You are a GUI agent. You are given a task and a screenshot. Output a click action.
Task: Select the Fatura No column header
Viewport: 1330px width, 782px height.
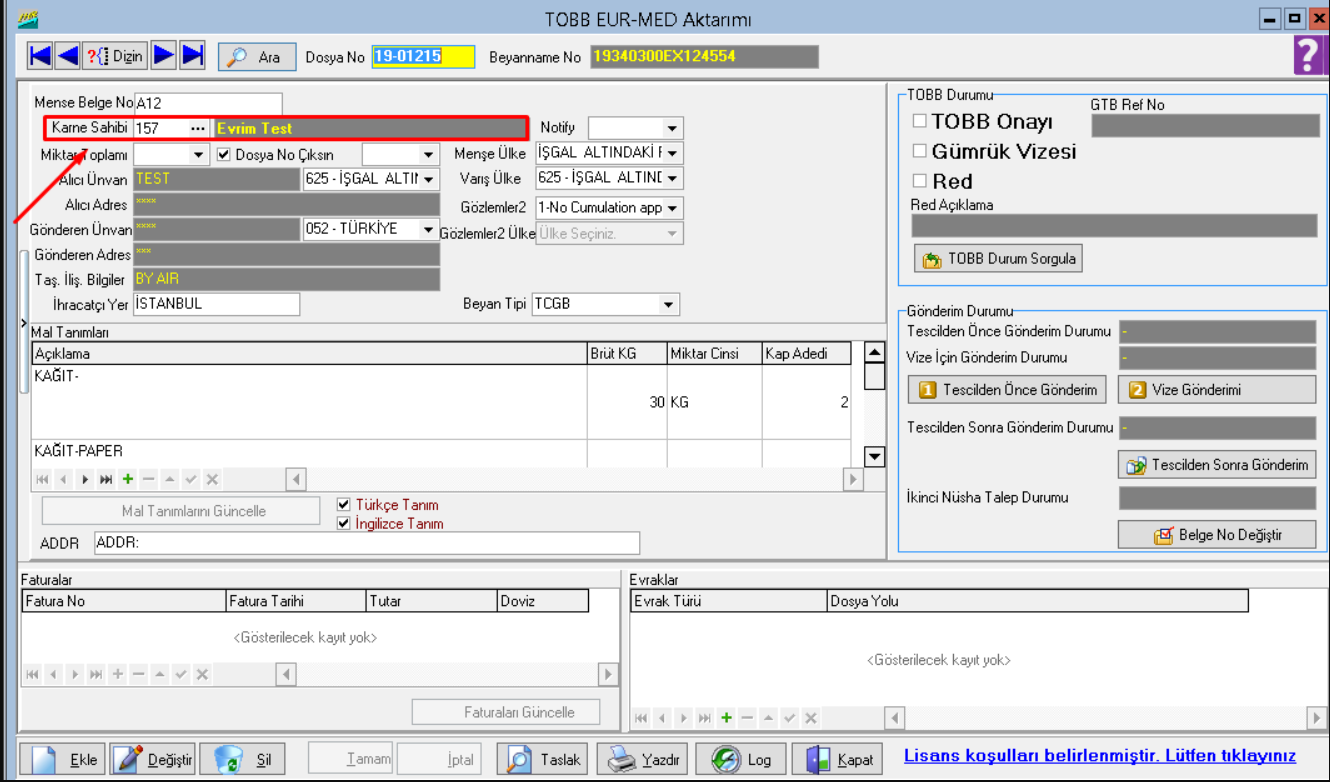(x=125, y=601)
